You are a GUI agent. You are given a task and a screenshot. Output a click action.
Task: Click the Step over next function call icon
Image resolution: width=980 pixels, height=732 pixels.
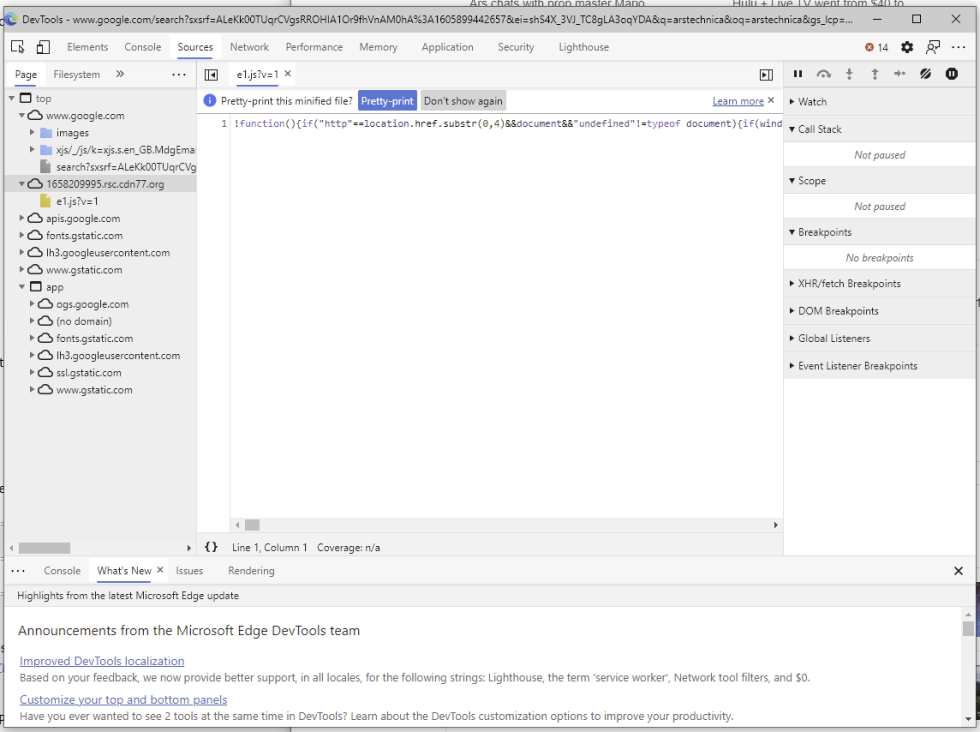tap(824, 73)
